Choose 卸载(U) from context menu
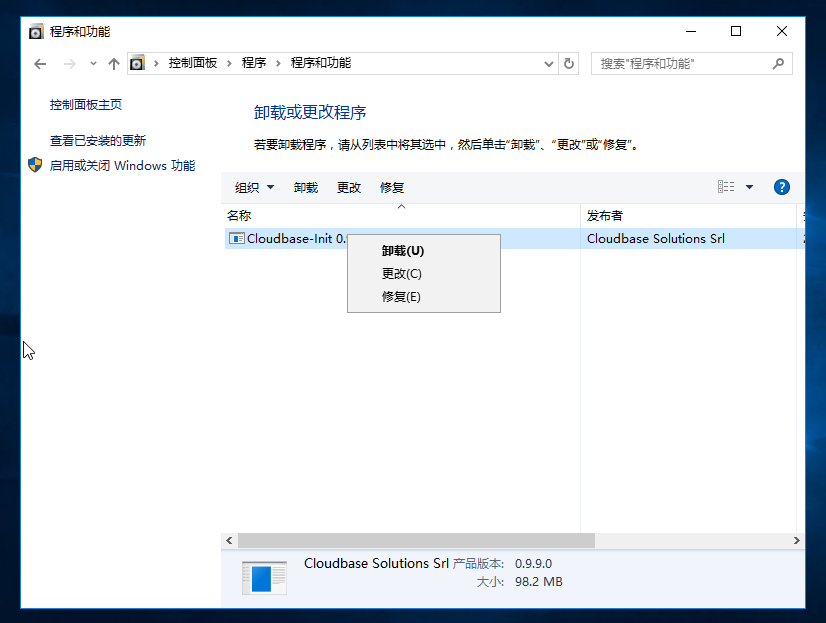The image size is (826, 623). coord(424,251)
